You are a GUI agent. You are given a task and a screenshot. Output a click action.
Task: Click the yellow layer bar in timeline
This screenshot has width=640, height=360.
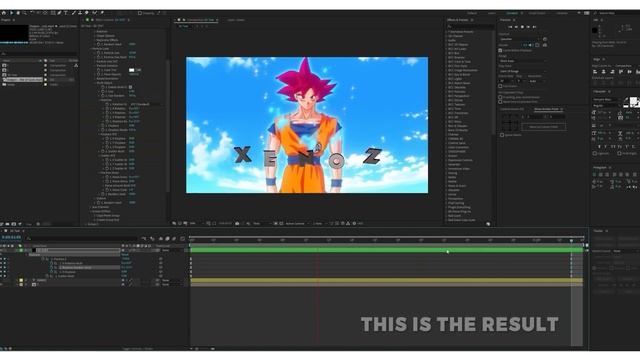(x=387, y=280)
